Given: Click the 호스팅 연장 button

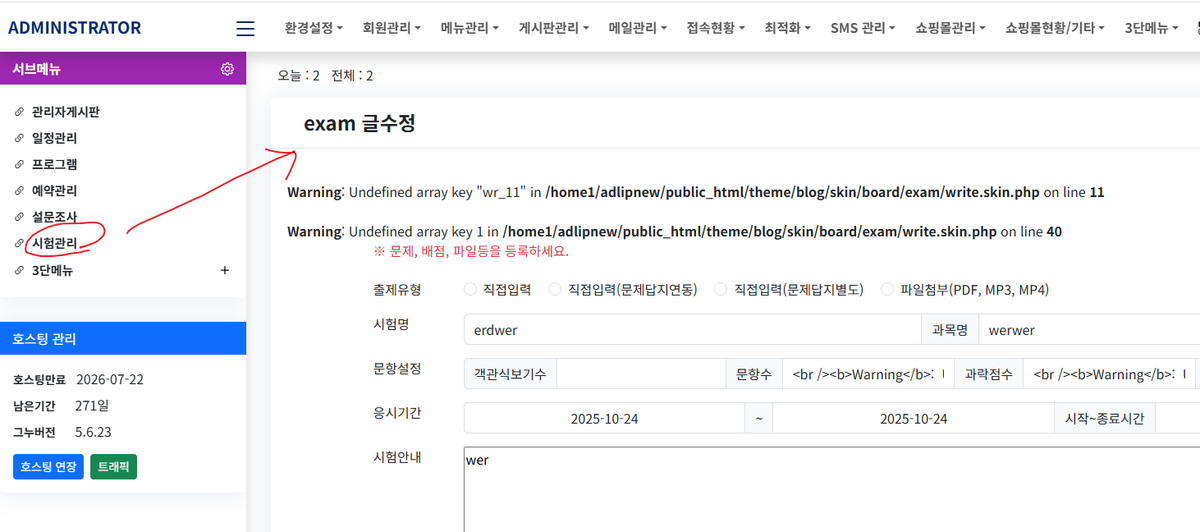Looking at the screenshot, I should pyautogui.click(x=48, y=466).
